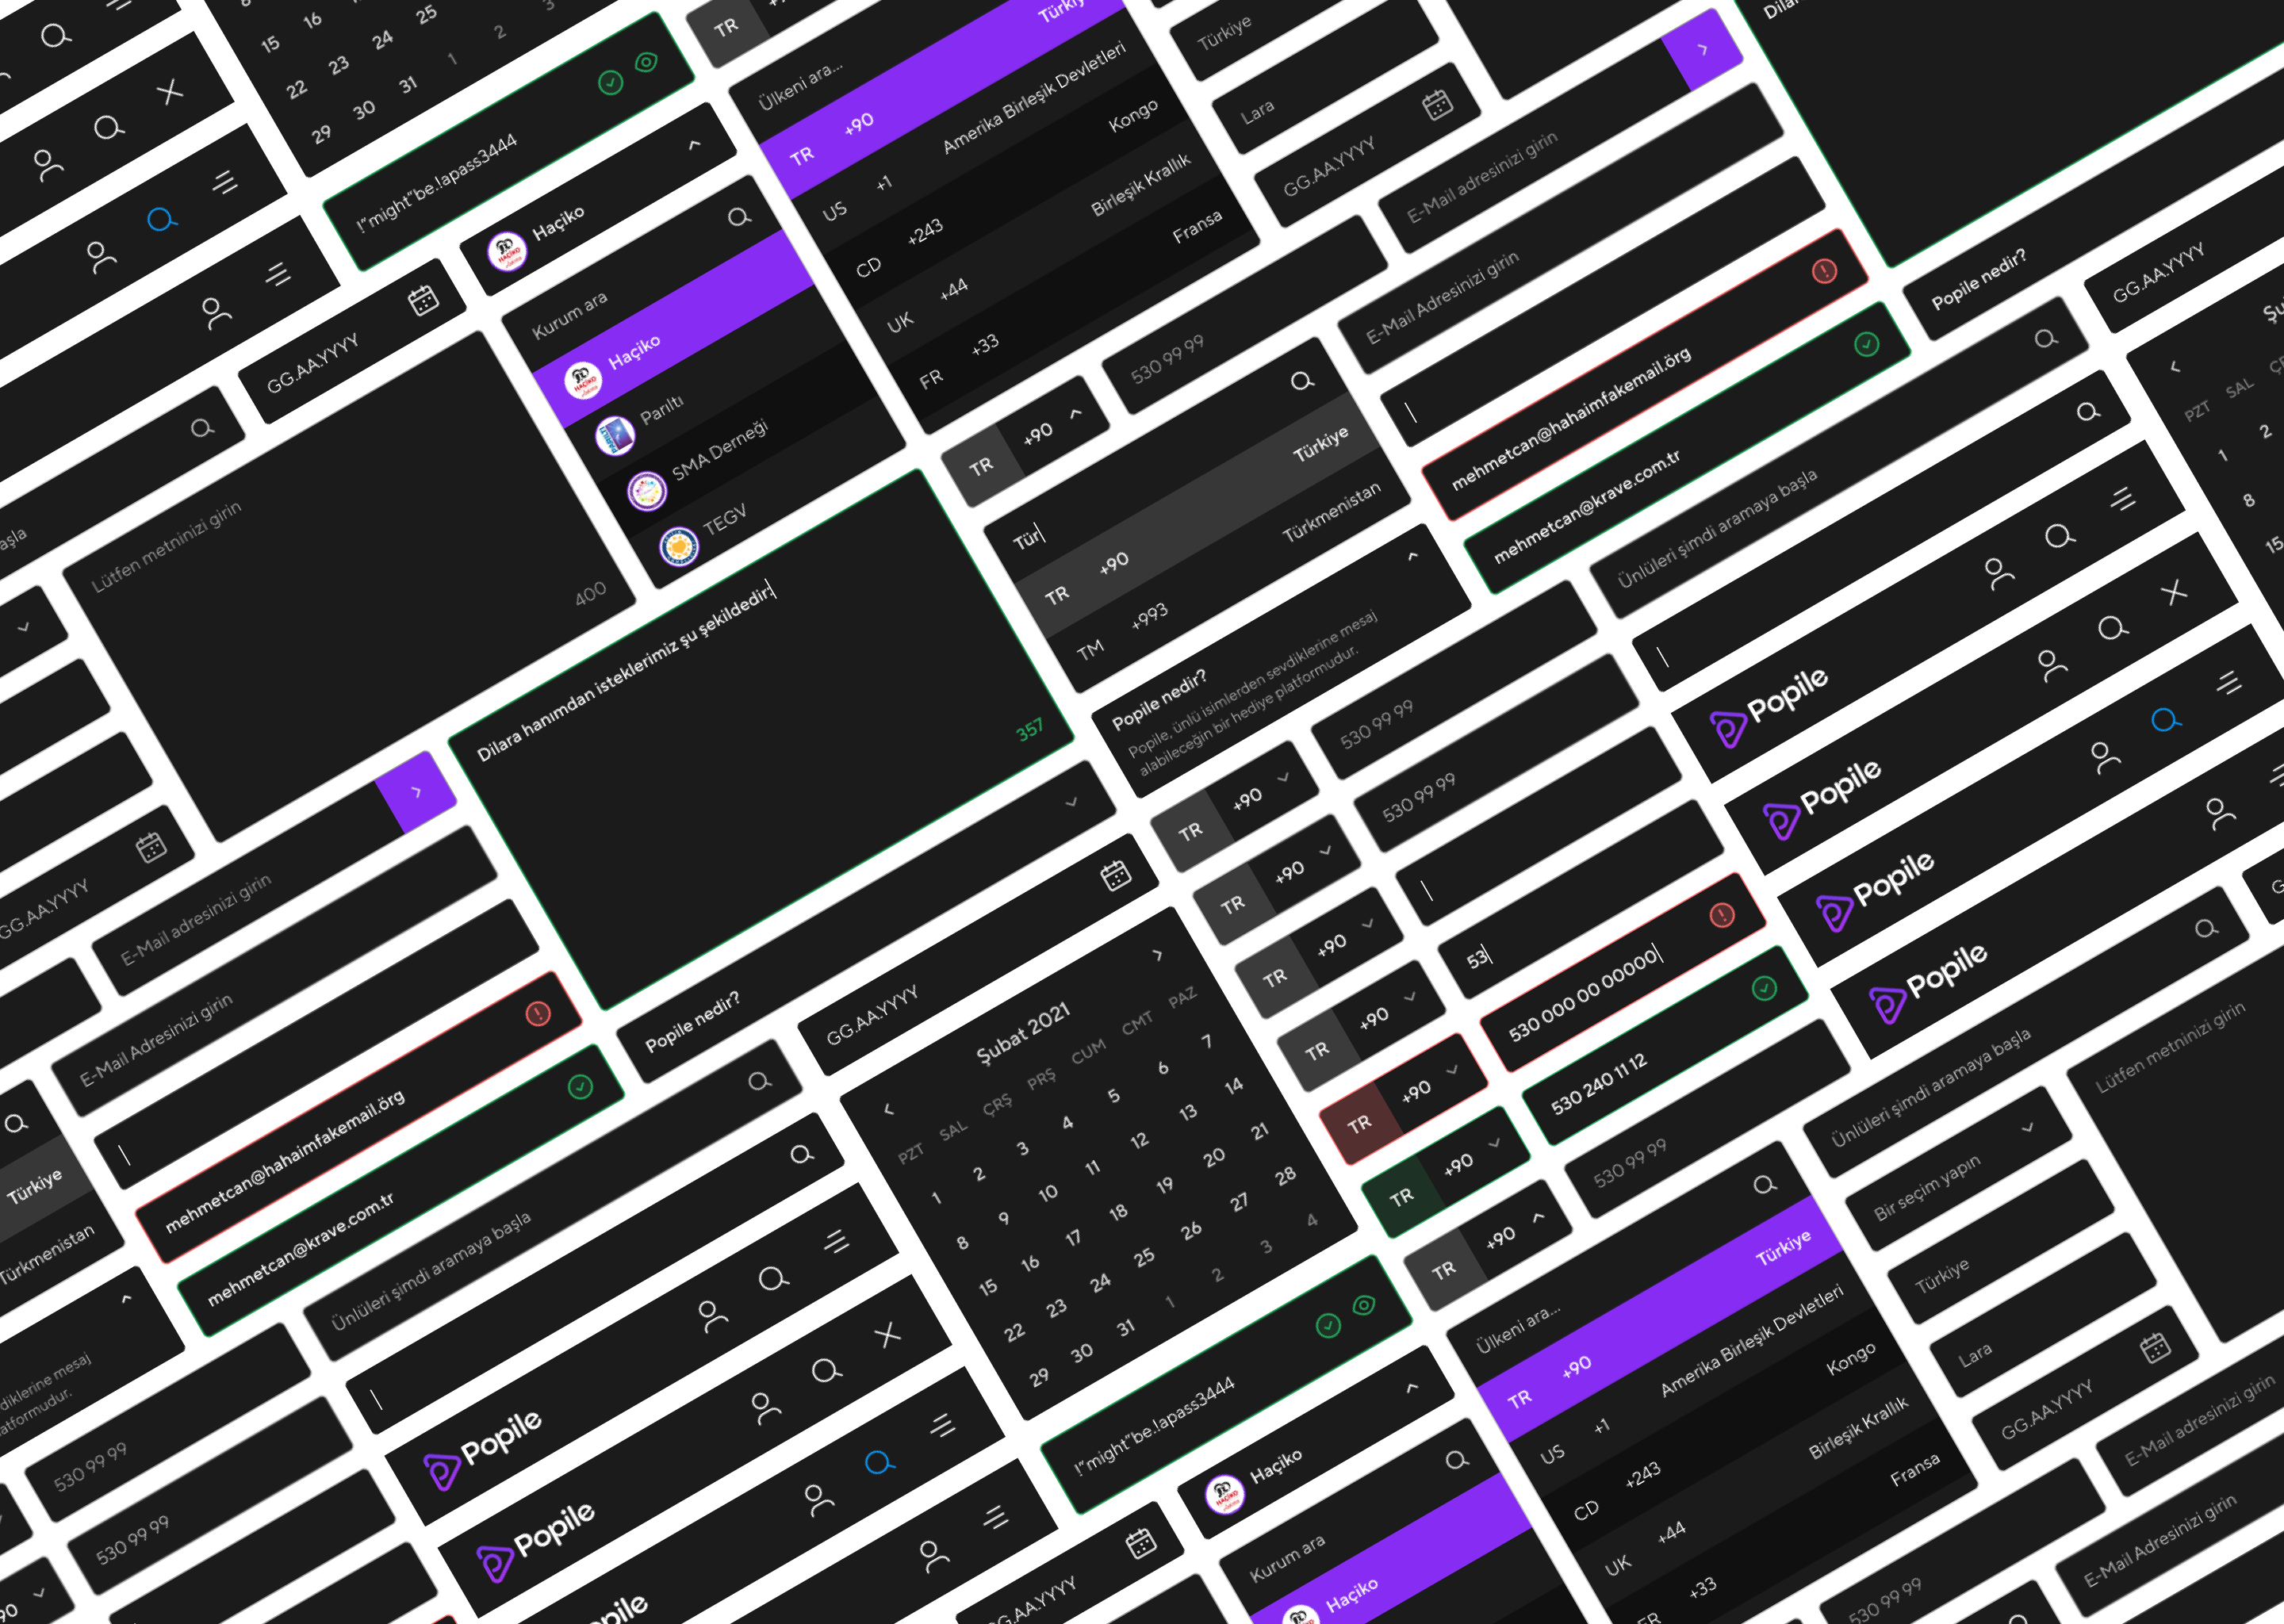Pick day 21 in the Şubat 2021 calendar
Screen dimensions: 2284x1624
point(1259,1131)
